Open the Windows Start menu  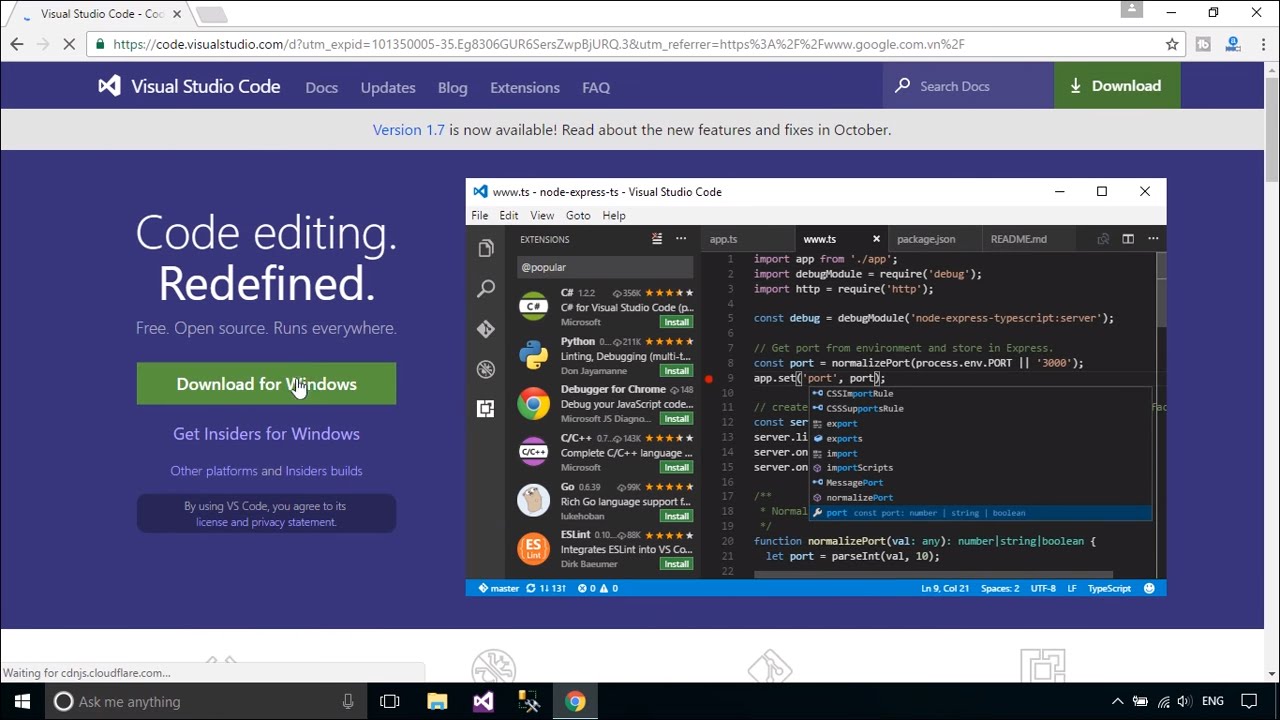click(x=22, y=702)
